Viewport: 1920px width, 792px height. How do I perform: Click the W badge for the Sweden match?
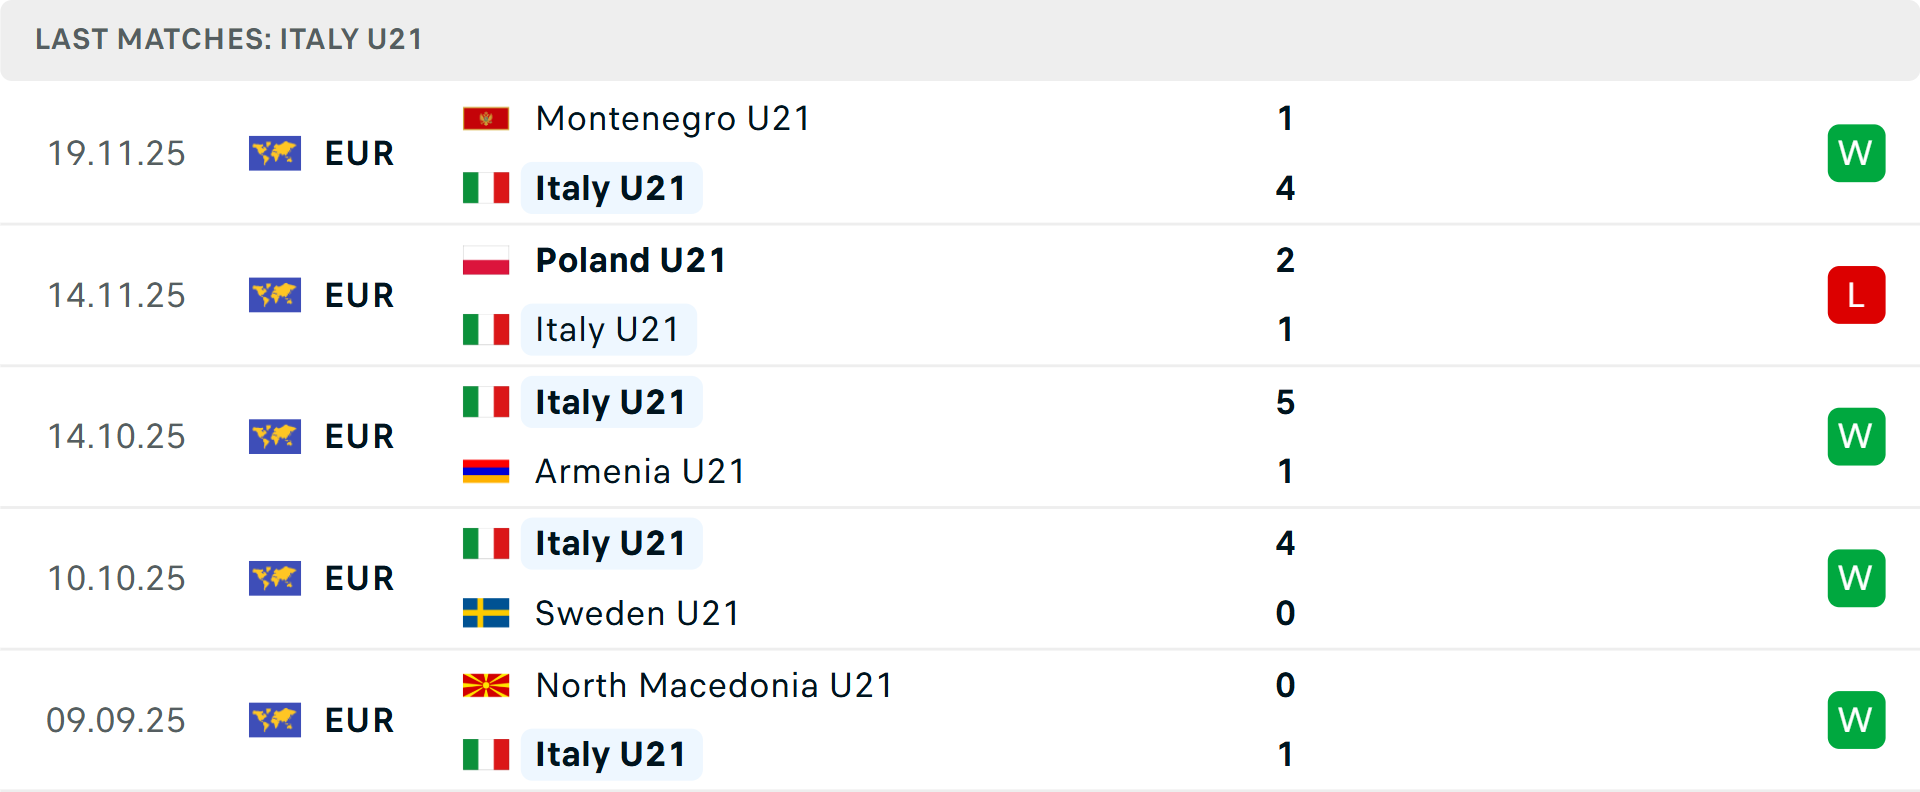(x=1857, y=578)
